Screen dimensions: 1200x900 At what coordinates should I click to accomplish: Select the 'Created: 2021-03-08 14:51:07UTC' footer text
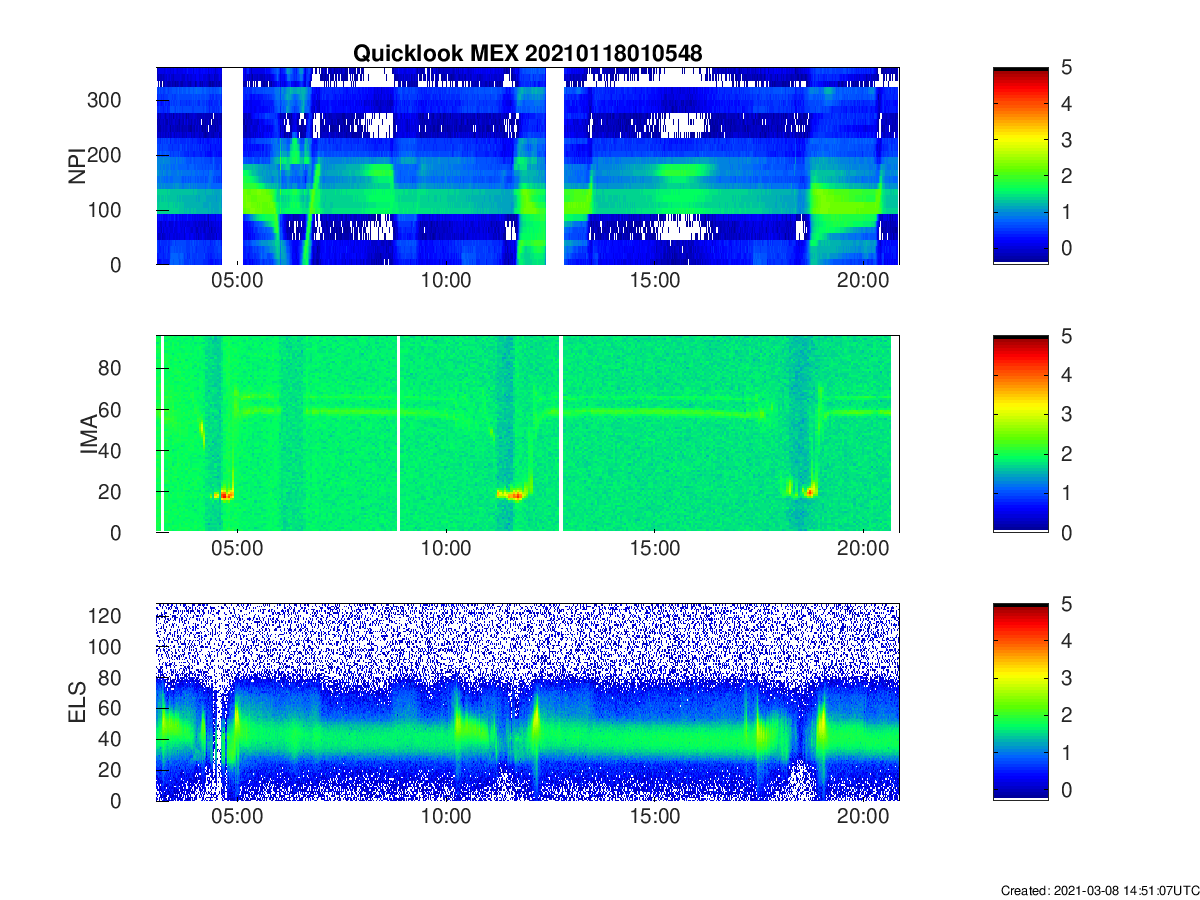click(x=1099, y=890)
